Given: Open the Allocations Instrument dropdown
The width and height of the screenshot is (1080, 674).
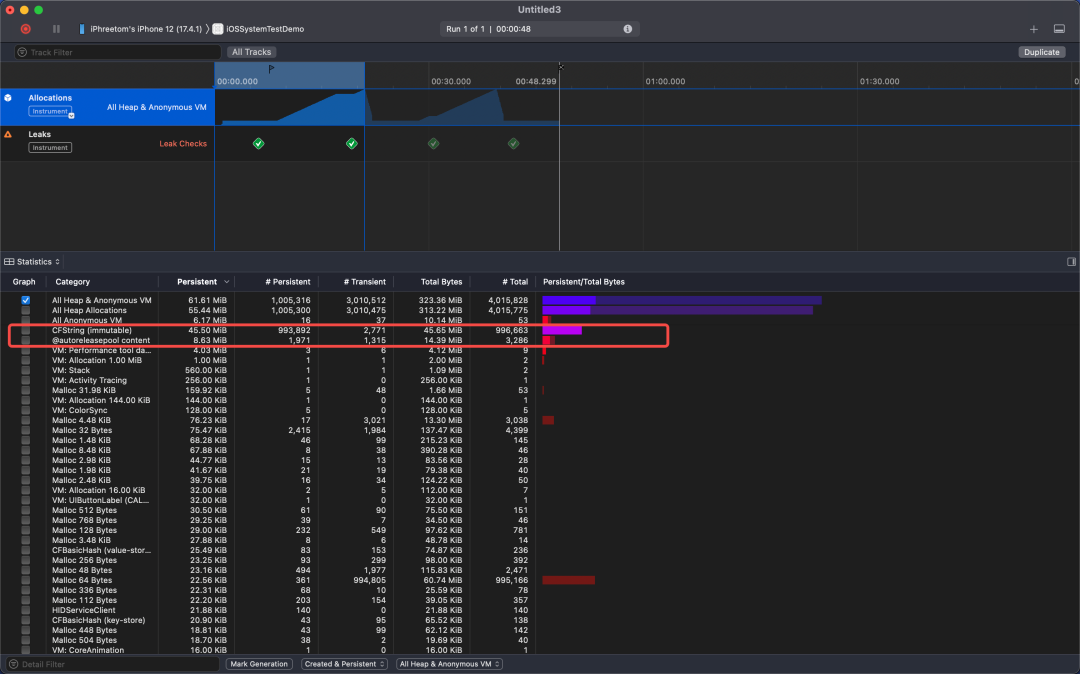Looking at the screenshot, I should coord(51,112).
